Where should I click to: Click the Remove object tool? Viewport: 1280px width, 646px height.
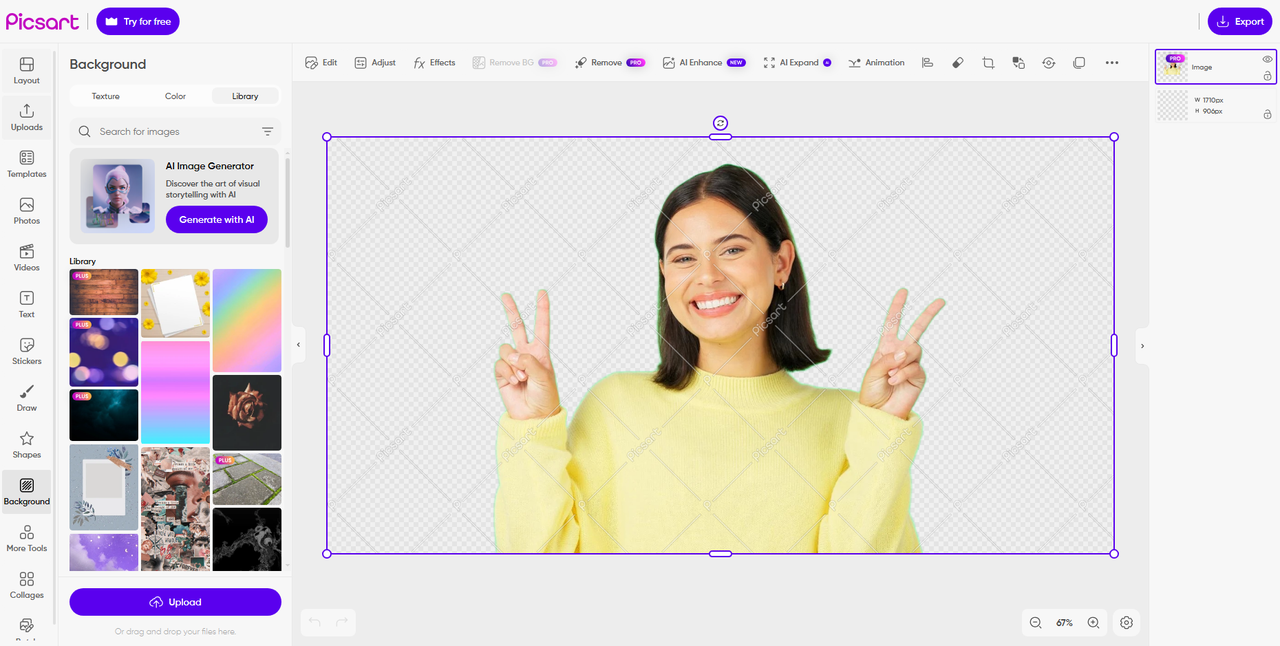609,62
